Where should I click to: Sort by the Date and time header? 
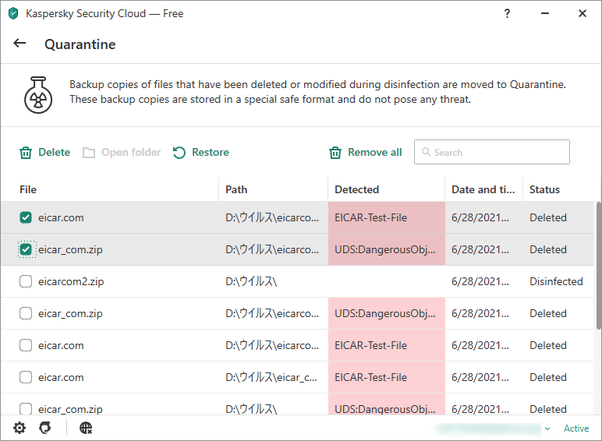coord(483,190)
